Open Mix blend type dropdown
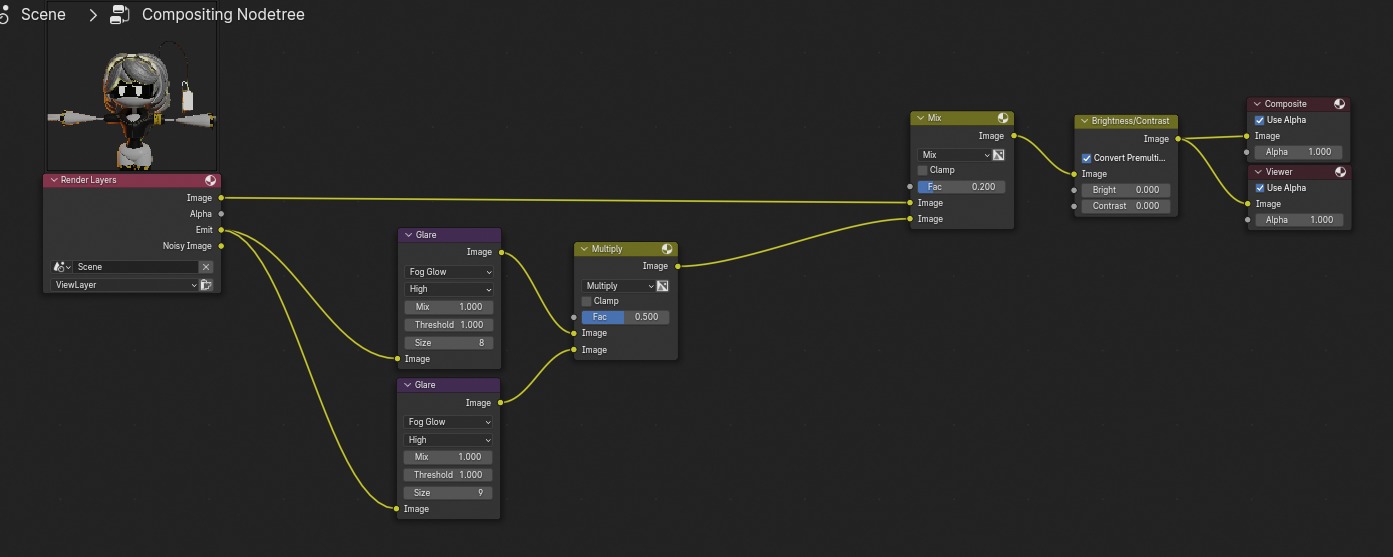The image size is (1393, 557). click(954, 155)
